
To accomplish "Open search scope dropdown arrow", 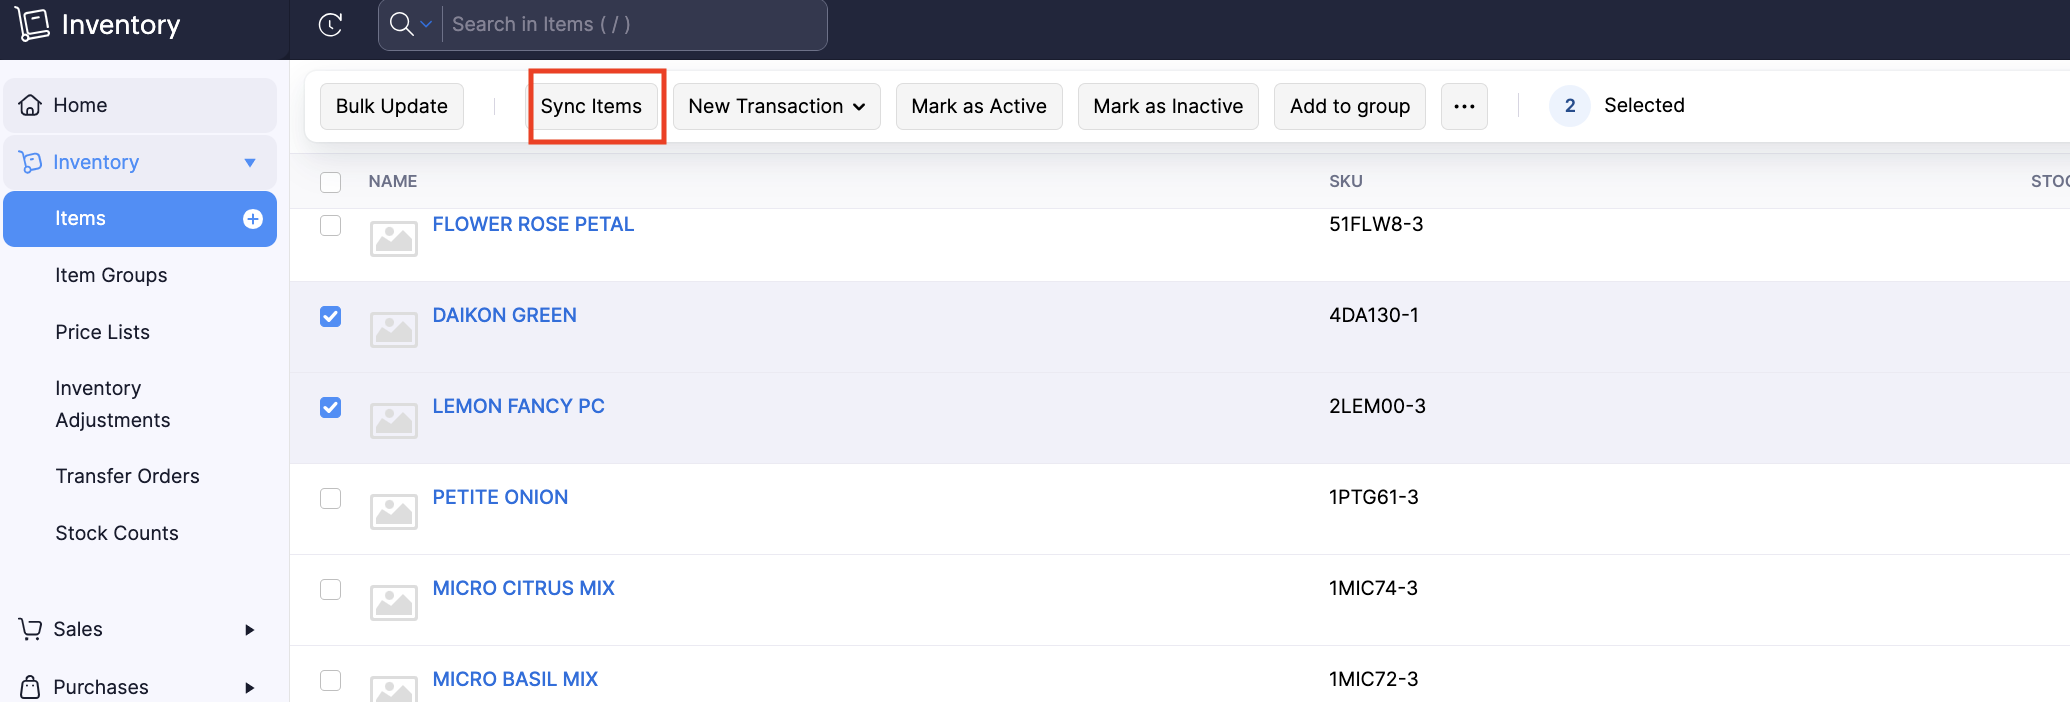I will coord(426,24).
